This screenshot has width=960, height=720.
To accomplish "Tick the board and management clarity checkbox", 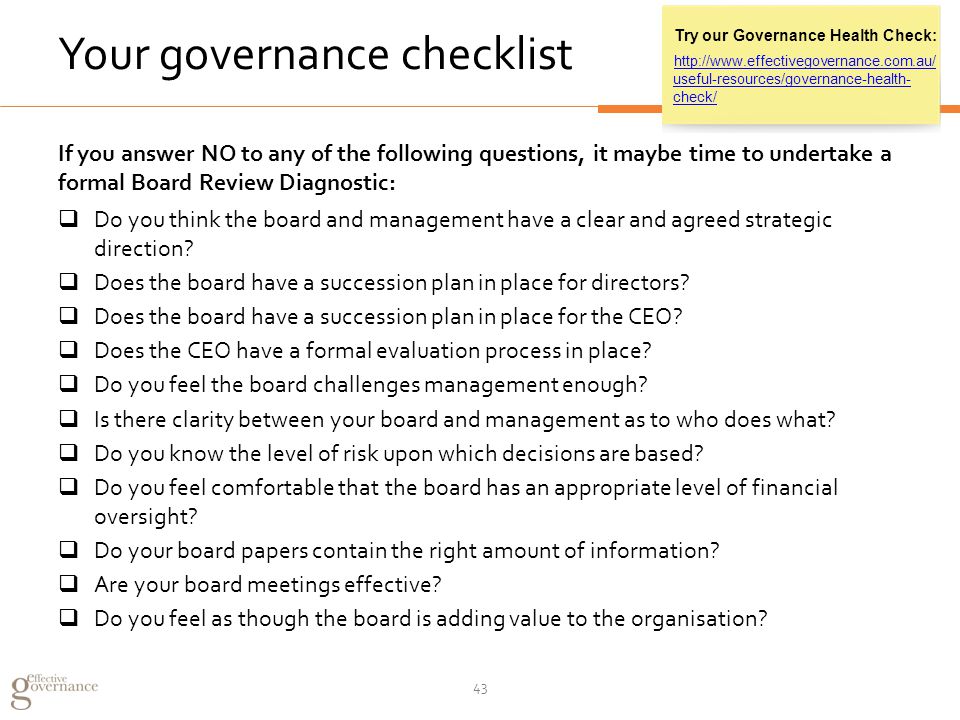I will 69,418.
